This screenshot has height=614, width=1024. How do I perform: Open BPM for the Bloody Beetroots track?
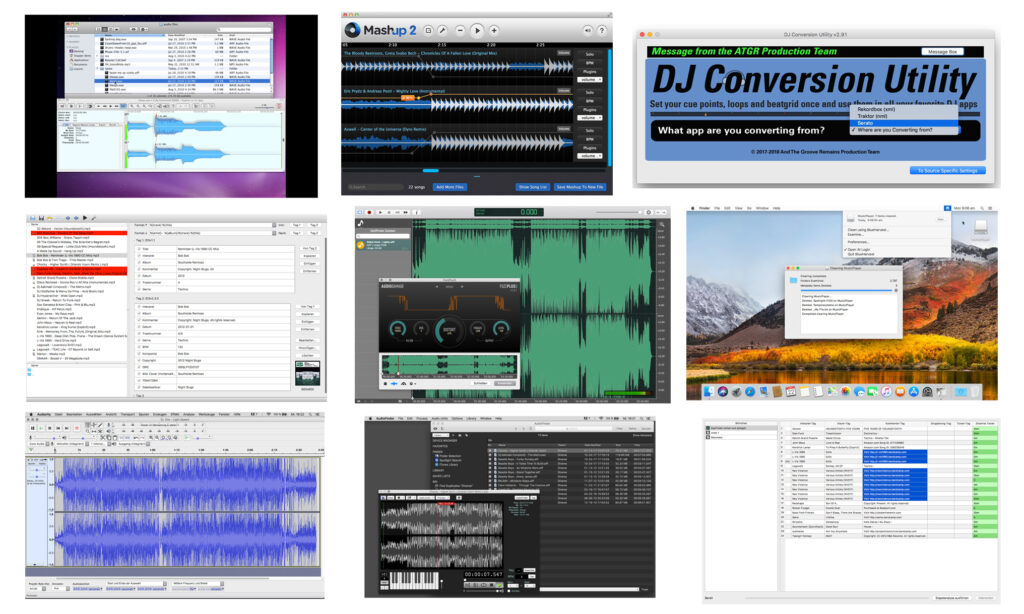pyautogui.click(x=590, y=63)
